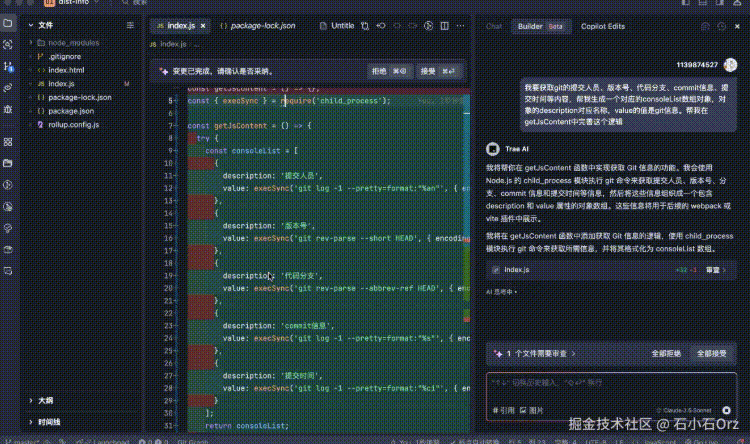Click the toggle primary sidebar layout icon

[x=686, y=2]
